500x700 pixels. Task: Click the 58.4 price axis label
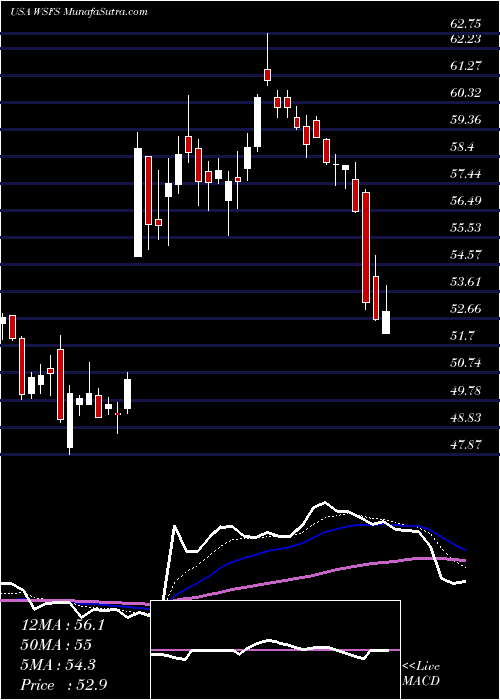pyautogui.click(x=462, y=147)
